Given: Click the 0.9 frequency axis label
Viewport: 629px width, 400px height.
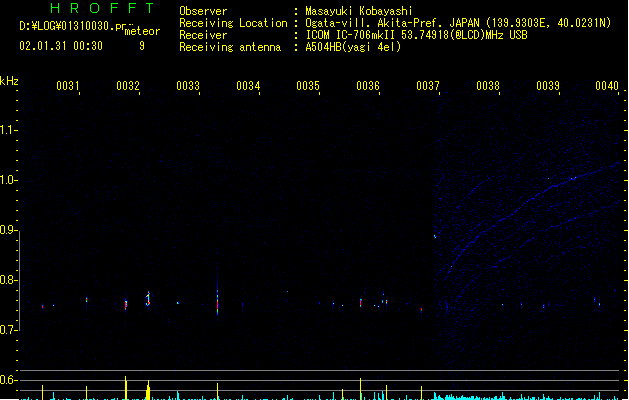Looking at the screenshot, I should [x=8, y=230].
